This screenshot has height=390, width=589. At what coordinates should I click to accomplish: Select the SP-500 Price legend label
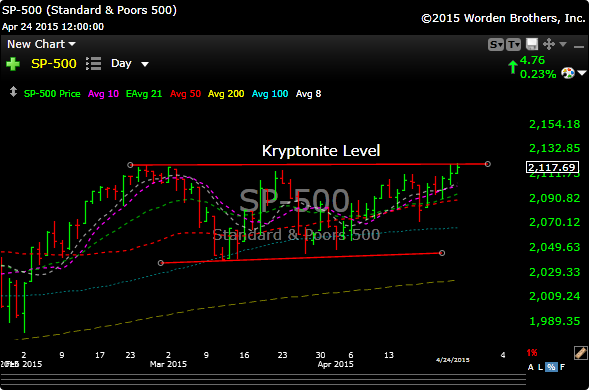52,94
